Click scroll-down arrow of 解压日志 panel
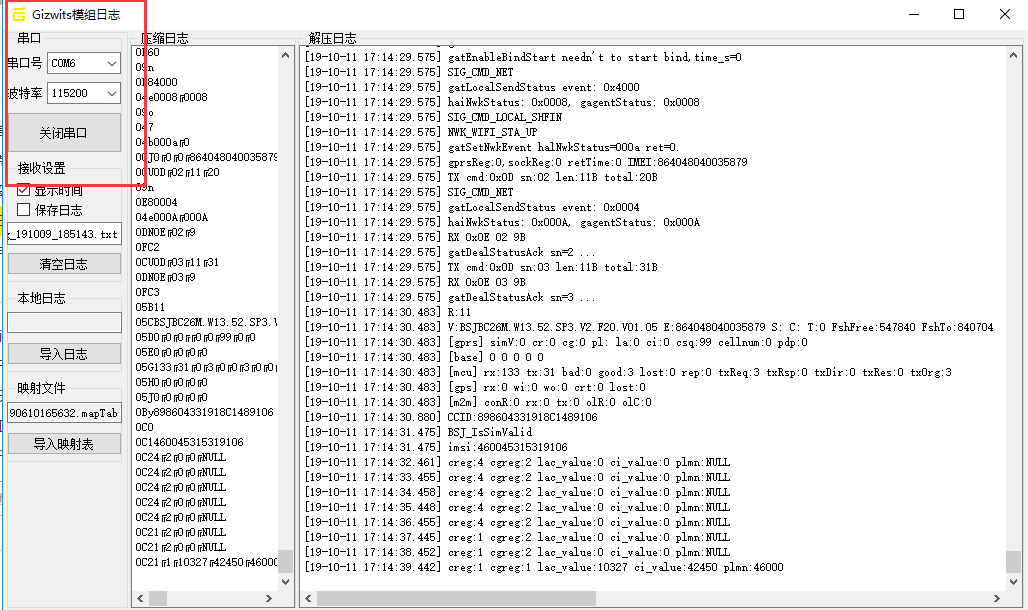The width and height of the screenshot is (1028, 610). click(x=1013, y=582)
